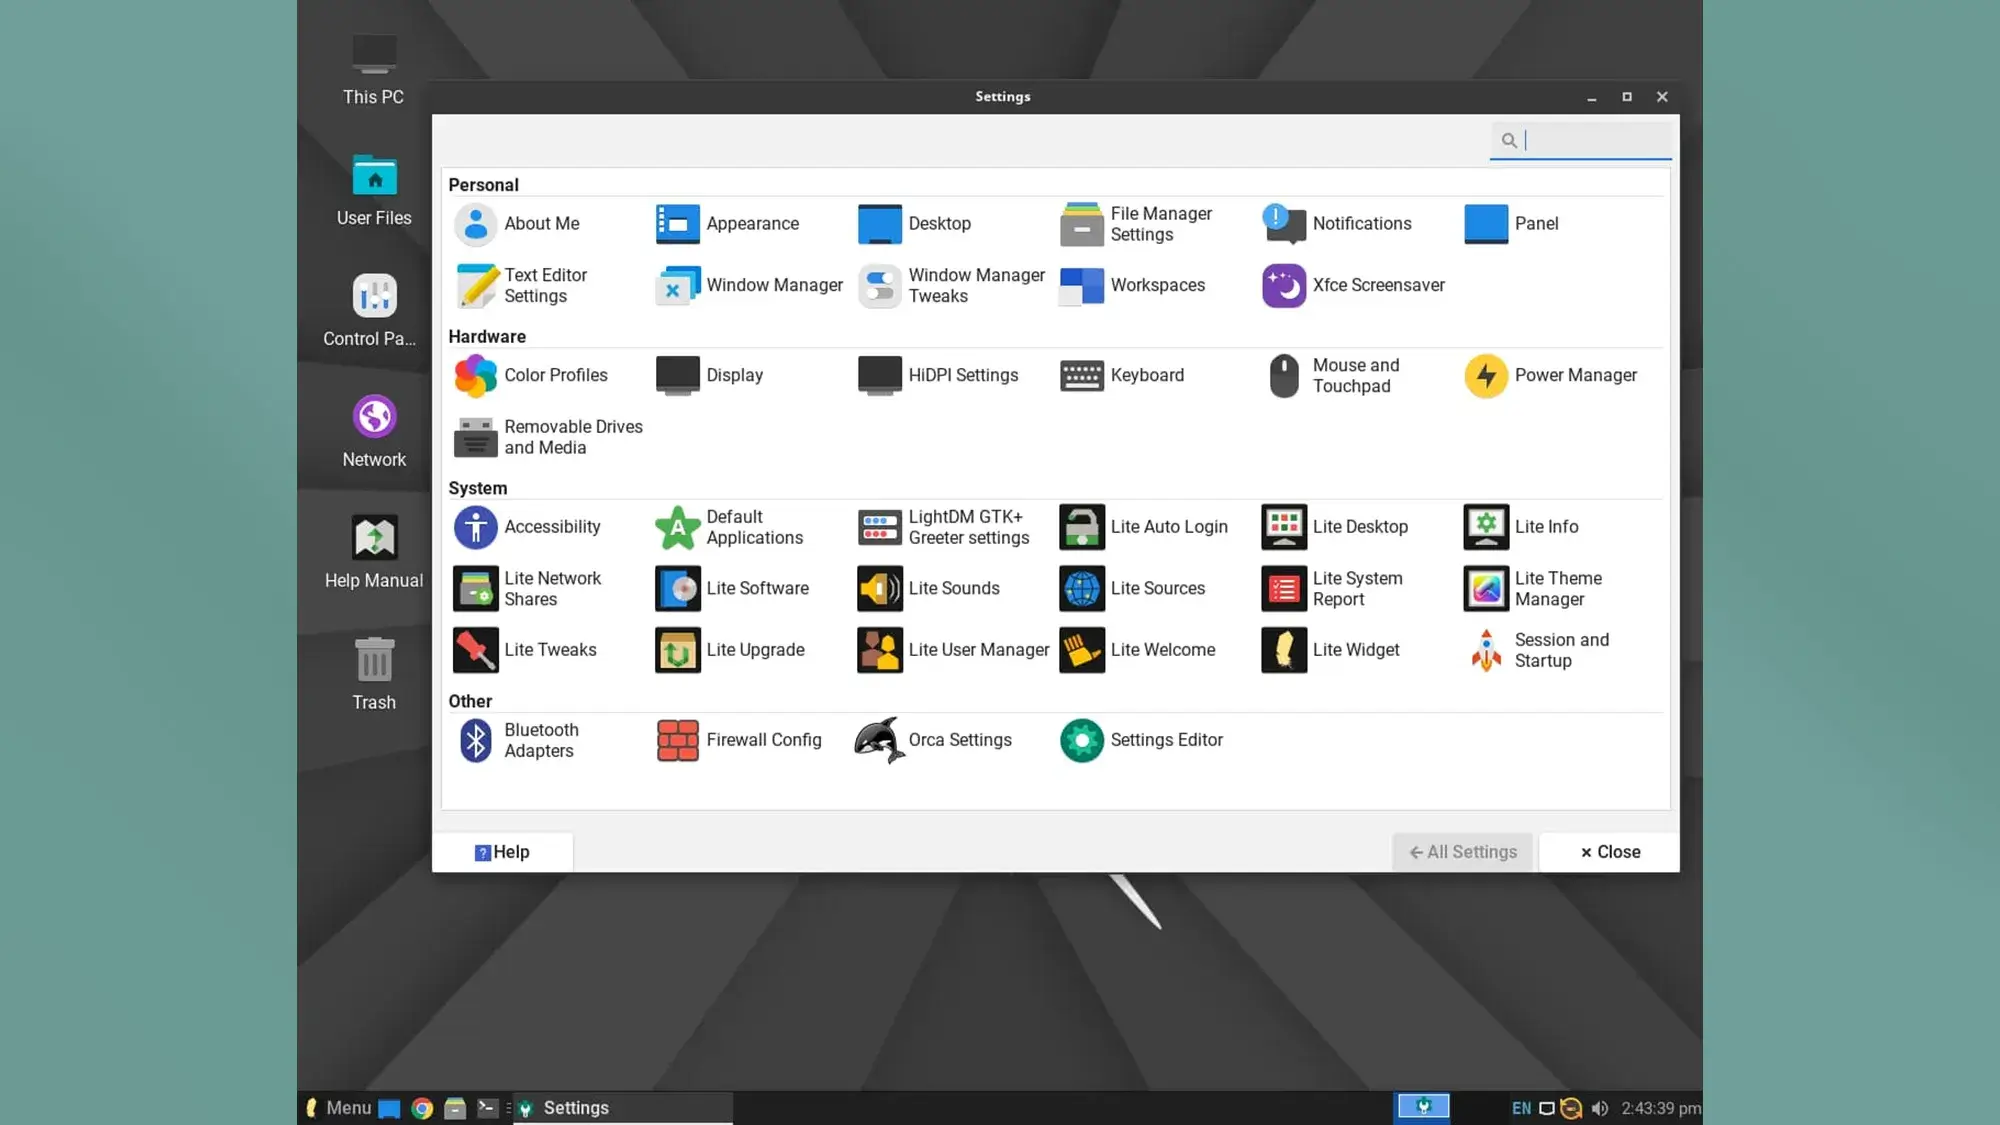The width and height of the screenshot is (2000, 1125).
Task: Select the Settings entry in the taskbar
Action: coord(576,1107)
